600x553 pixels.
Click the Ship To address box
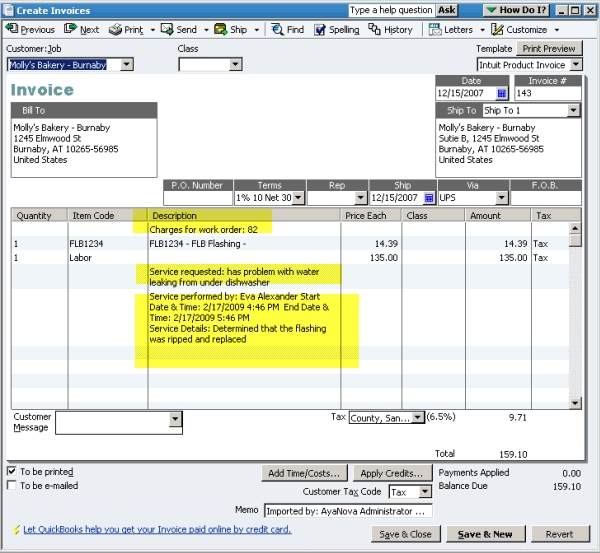[x=508, y=147]
